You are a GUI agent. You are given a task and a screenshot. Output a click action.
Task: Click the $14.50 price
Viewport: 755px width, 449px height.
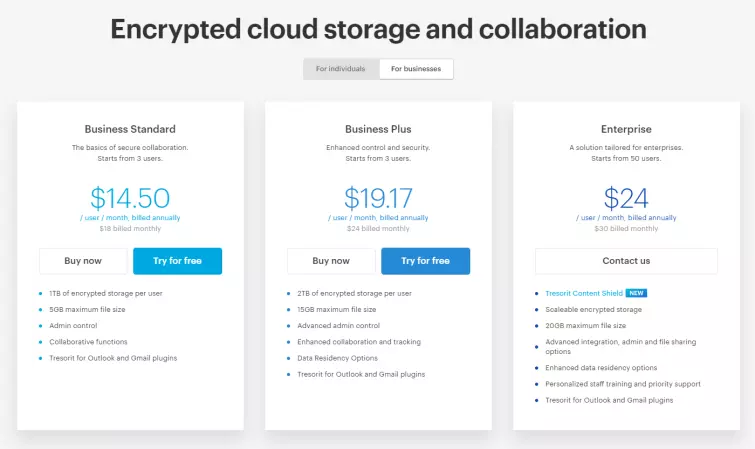[x=130, y=197]
